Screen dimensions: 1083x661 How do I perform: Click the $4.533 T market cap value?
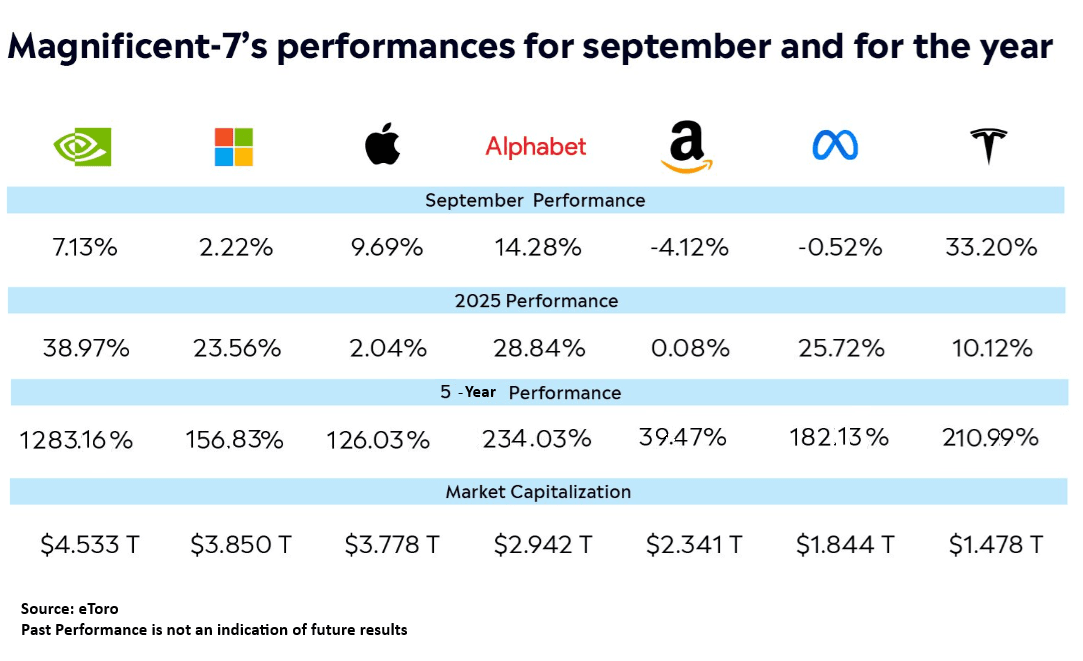89,545
